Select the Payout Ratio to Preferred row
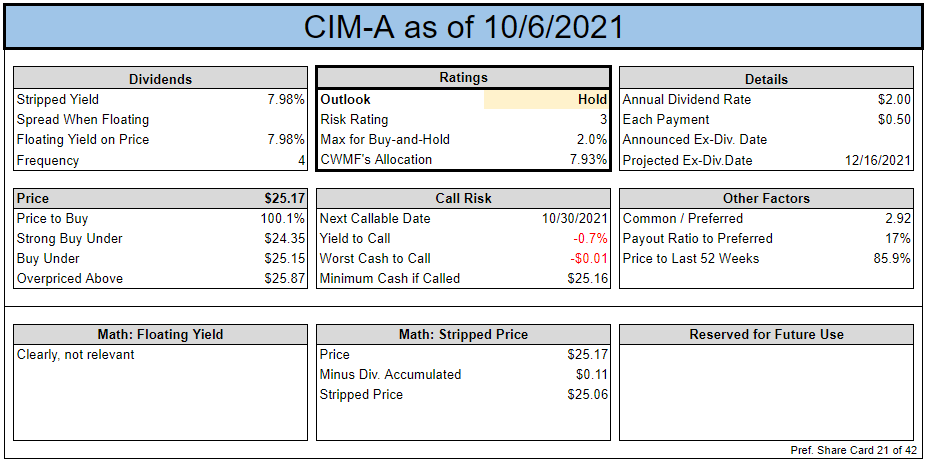 766,238
